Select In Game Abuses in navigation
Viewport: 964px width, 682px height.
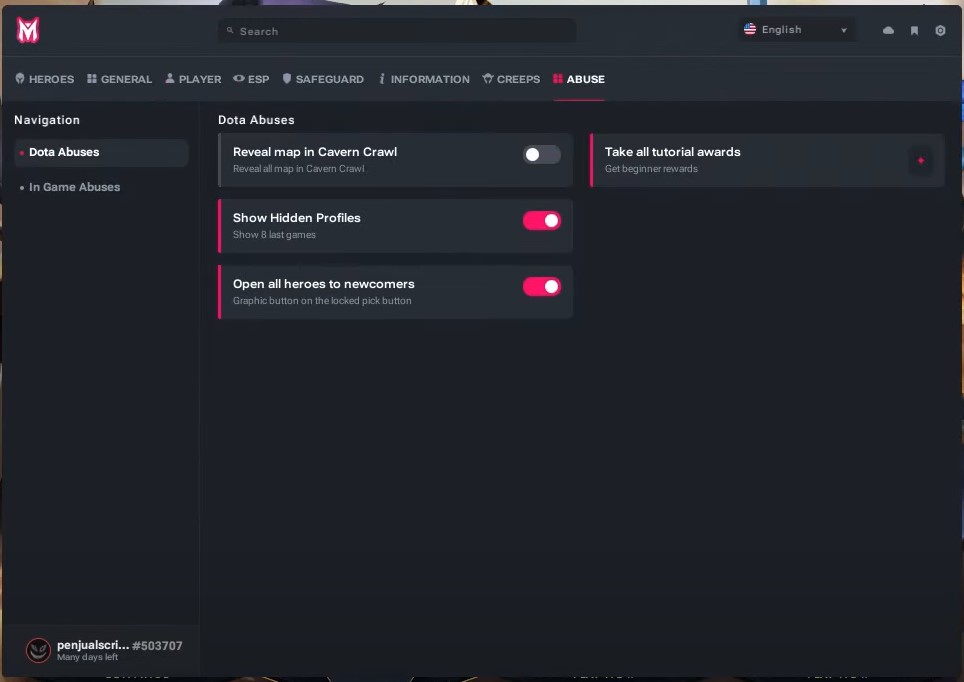[x=74, y=187]
